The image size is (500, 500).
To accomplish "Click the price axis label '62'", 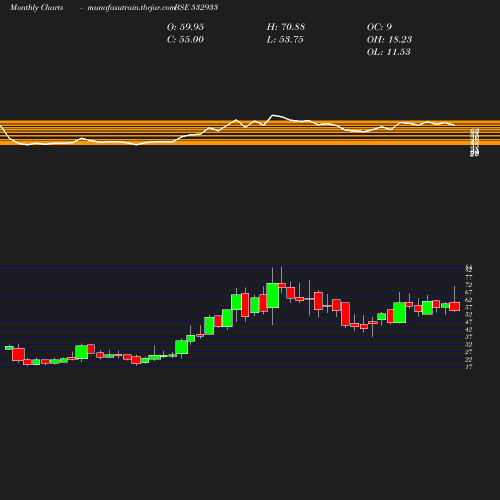I will tap(469, 300).
